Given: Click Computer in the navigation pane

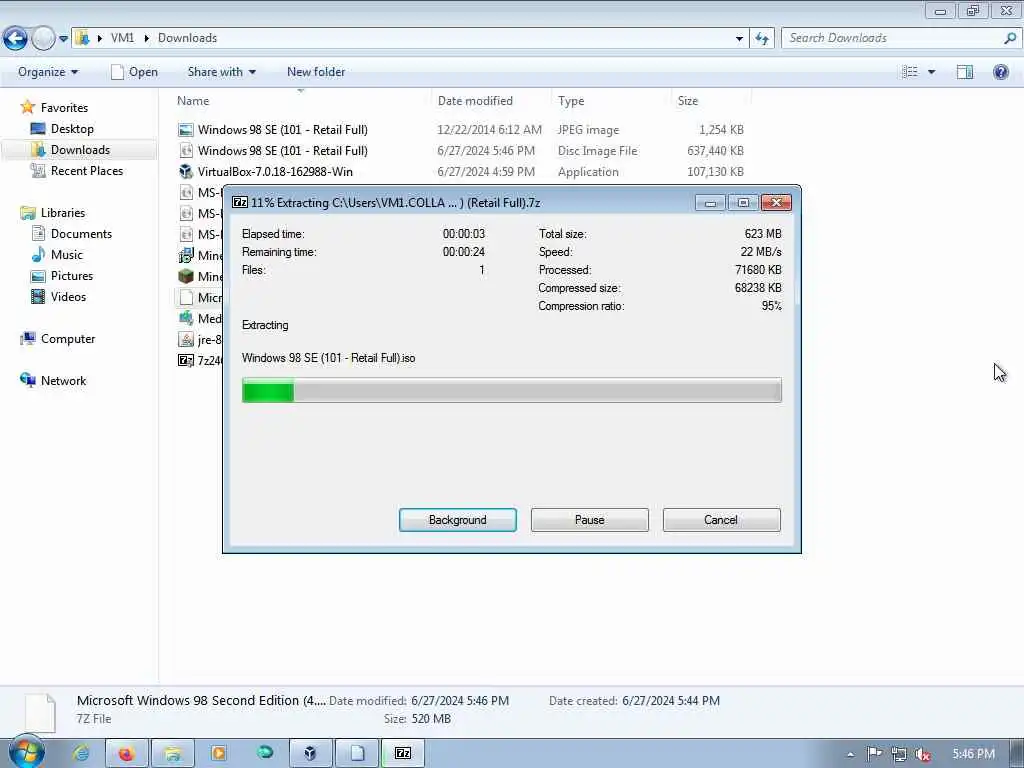Looking at the screenshot, I should pos(68,339).
